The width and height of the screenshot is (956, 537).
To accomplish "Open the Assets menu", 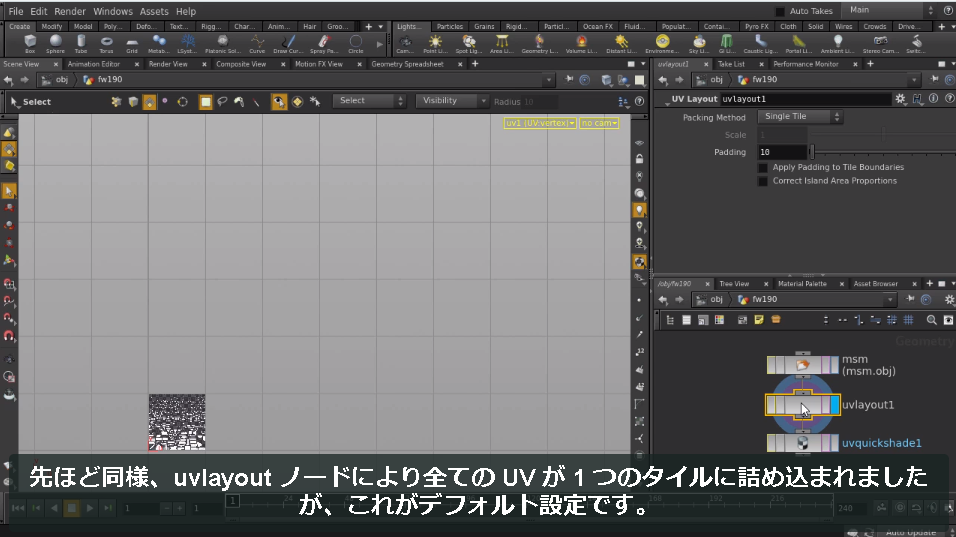I will (x=154, y=11).
